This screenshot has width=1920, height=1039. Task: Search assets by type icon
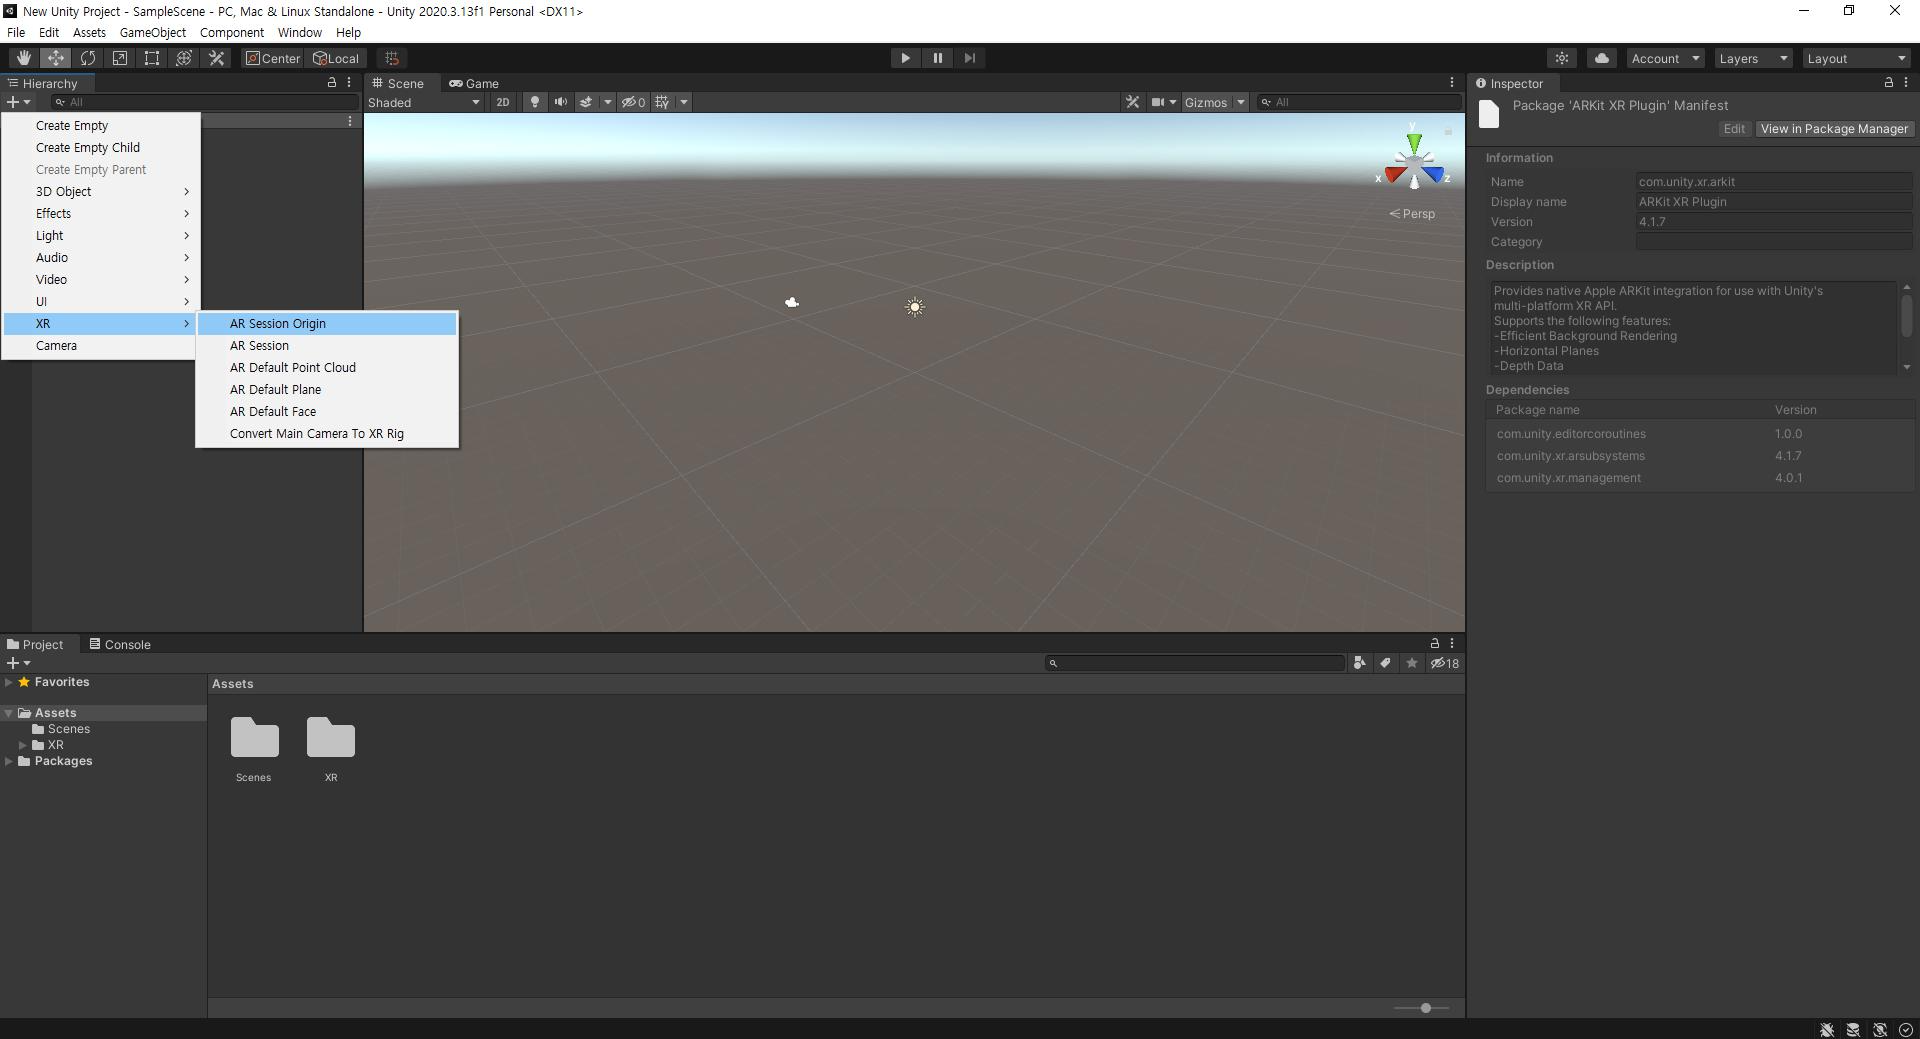pos(1359,663)
